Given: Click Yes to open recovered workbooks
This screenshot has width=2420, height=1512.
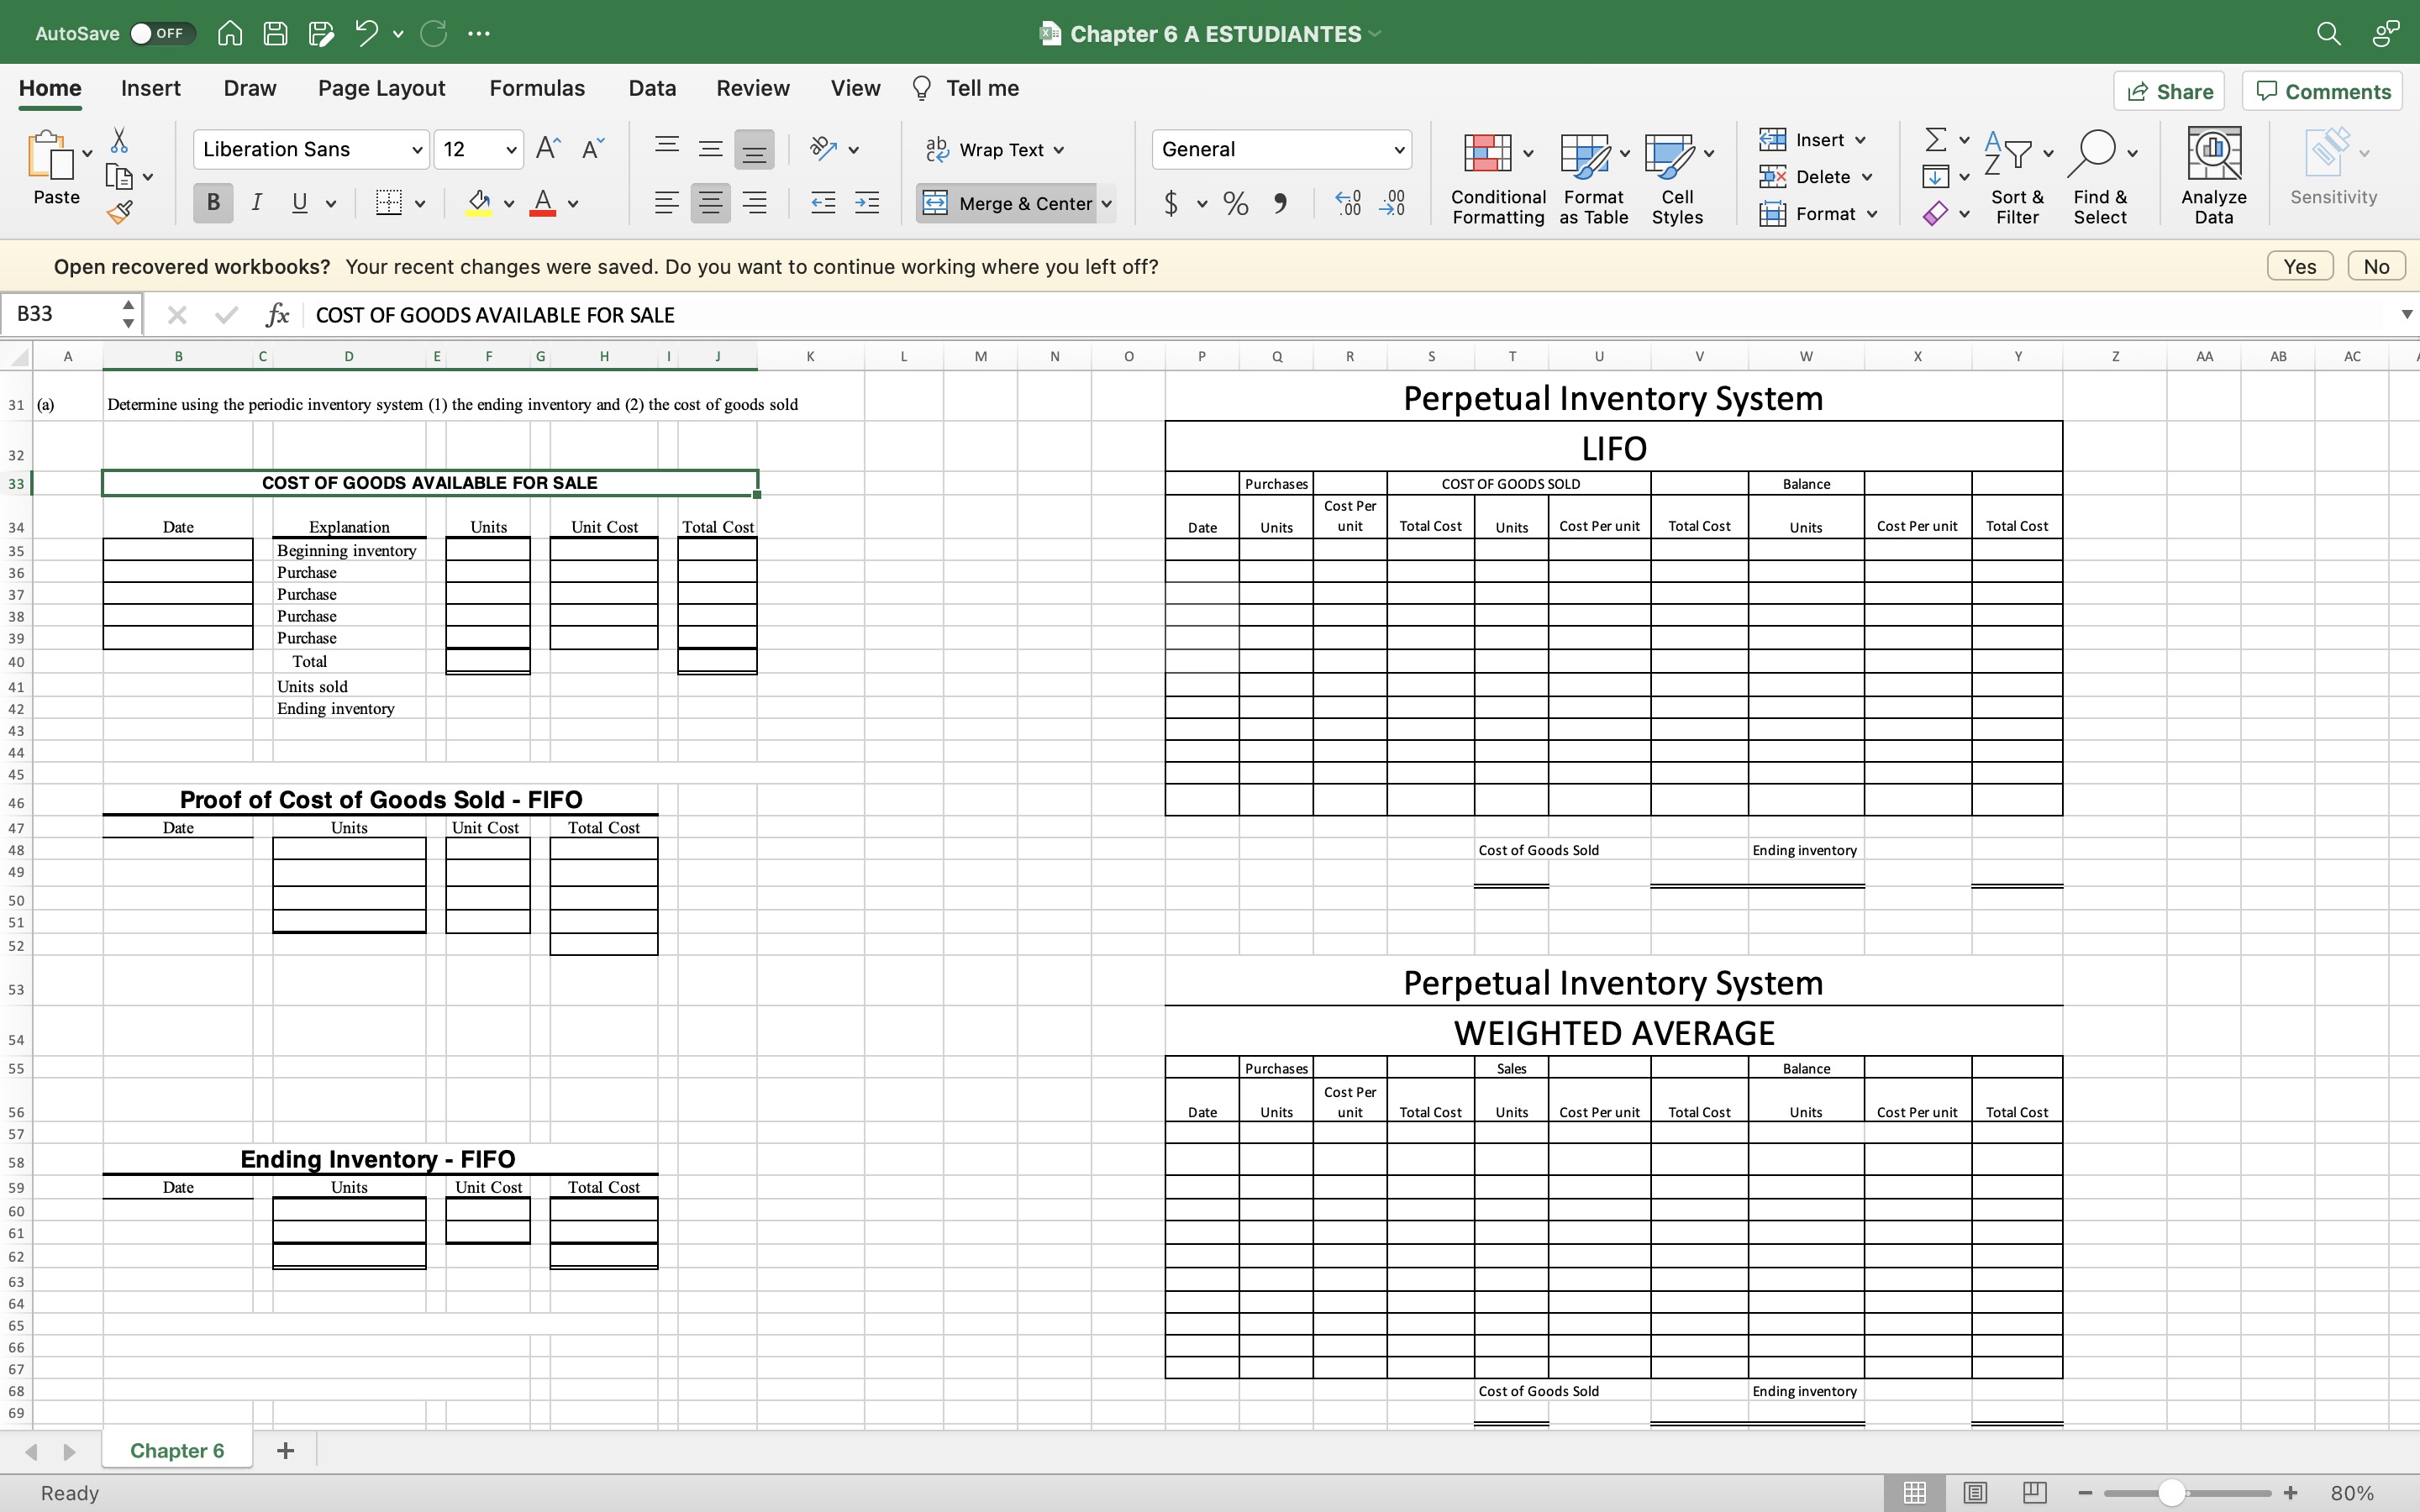Looking at the screenshot, I should tap(2299, 266).
